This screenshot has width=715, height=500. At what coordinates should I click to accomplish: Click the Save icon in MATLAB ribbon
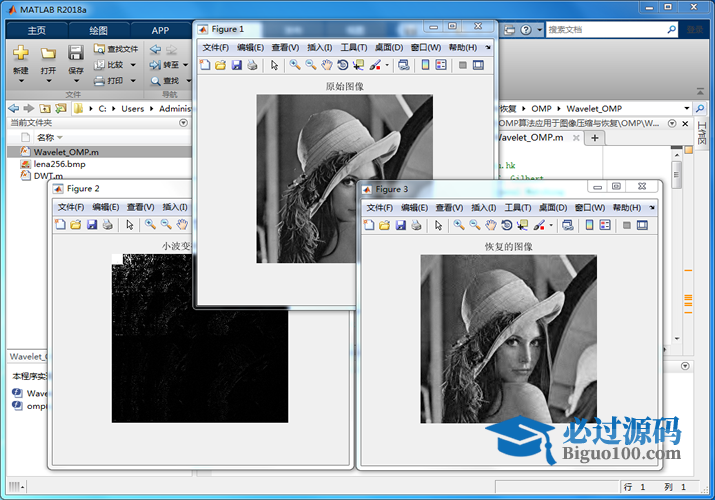76,53
